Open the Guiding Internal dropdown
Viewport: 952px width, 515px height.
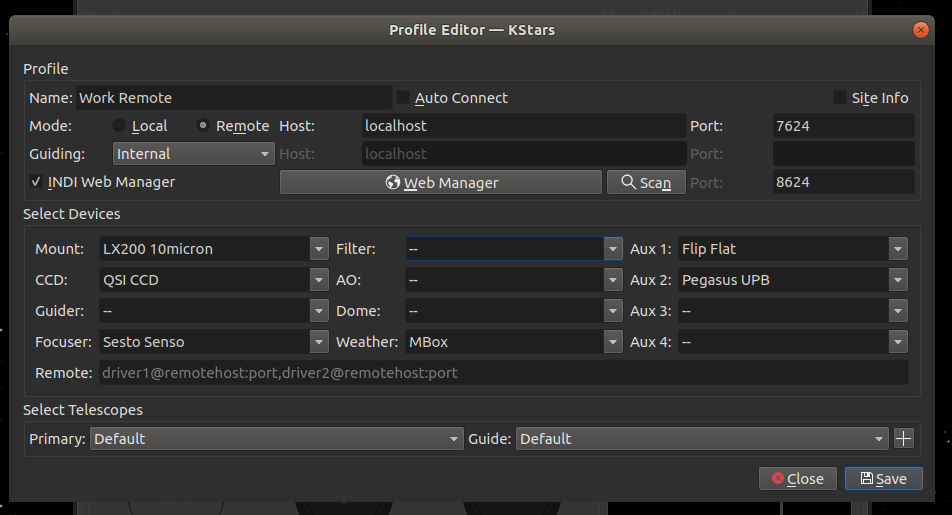pyautogui.click(x=194, y=154)
